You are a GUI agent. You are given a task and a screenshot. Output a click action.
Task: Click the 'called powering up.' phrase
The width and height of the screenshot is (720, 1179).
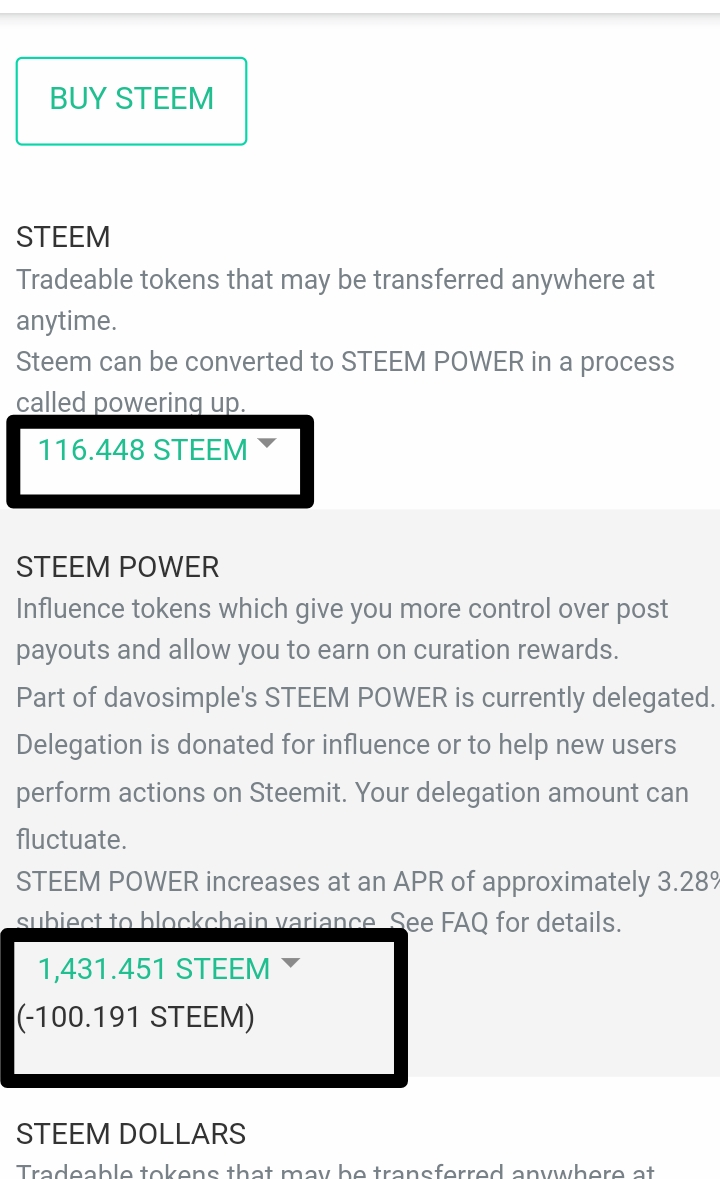coord(131,402)
